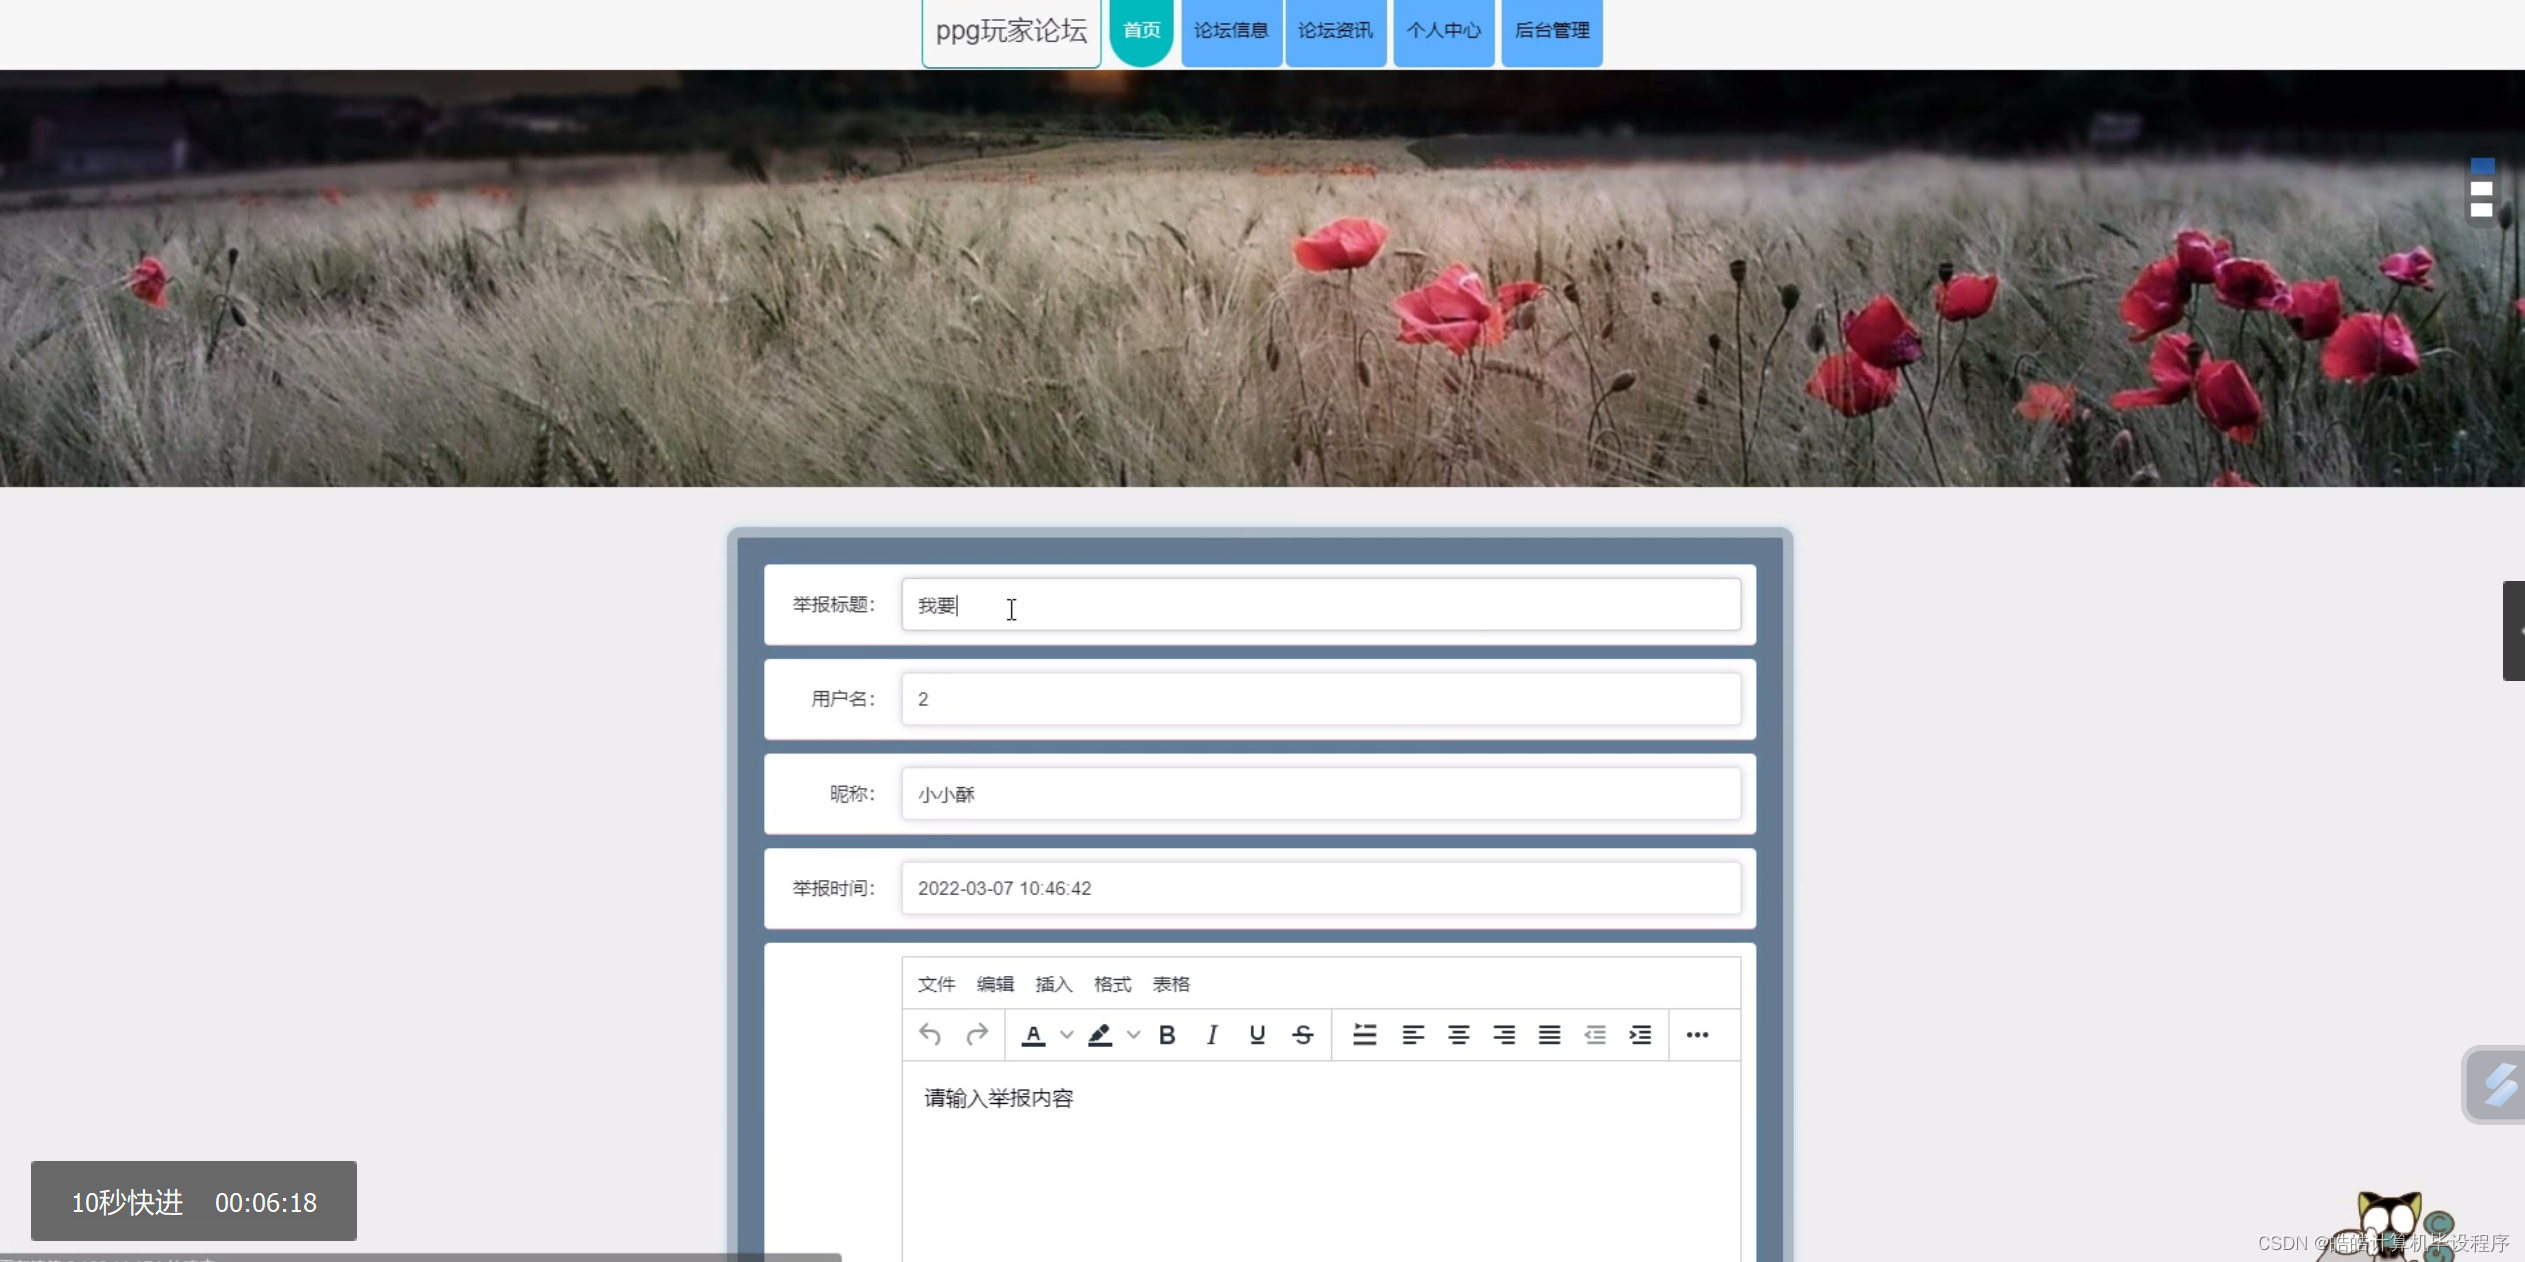The image size is (2525, 1262).
Task: Select the first blue carousel indicator
Action: (2482, 166)
